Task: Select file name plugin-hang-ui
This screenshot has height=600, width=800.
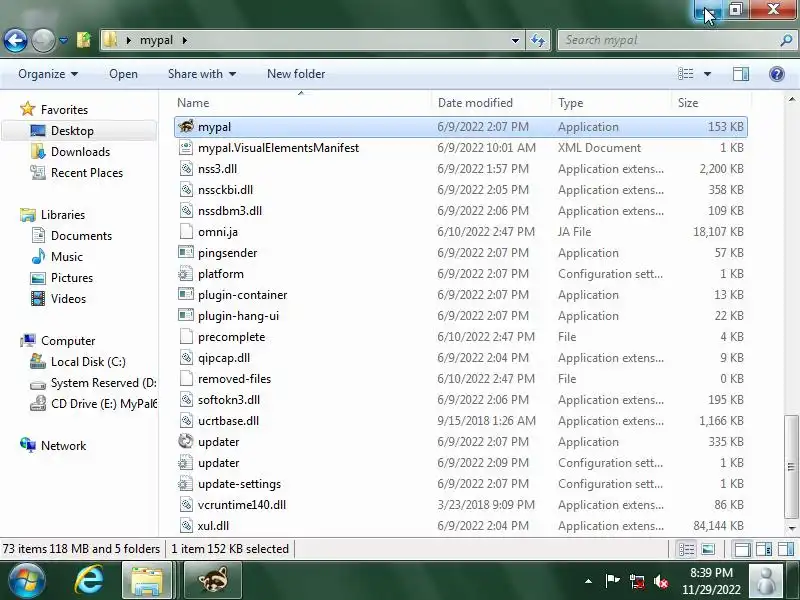Action: click(x=238, y=316)
